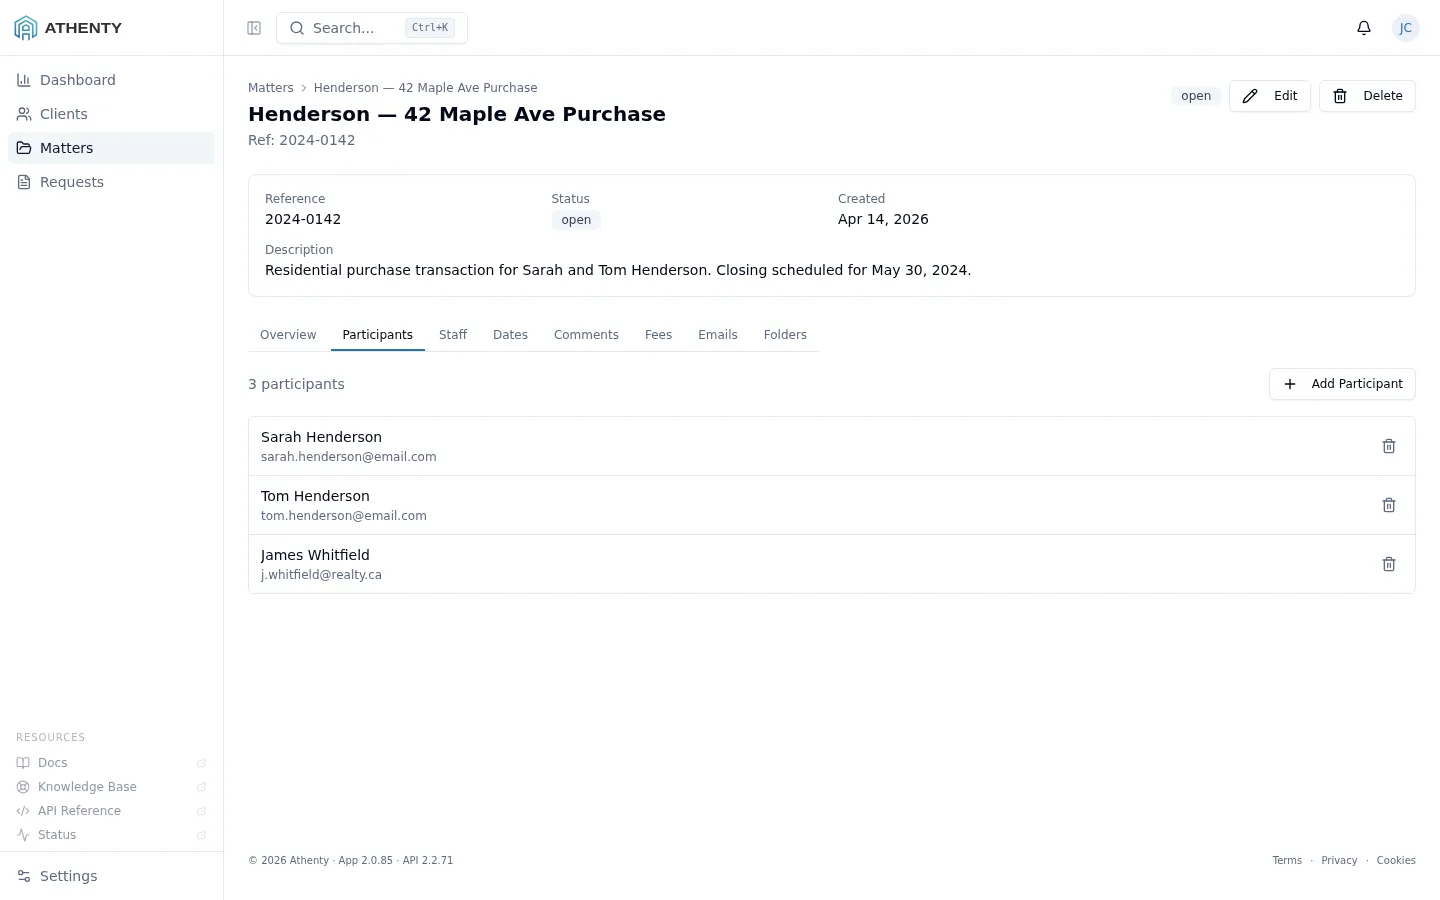The image size is (1440, 900).
Task: Click the 2024-0142 reference value
Action: pos(303,219)
